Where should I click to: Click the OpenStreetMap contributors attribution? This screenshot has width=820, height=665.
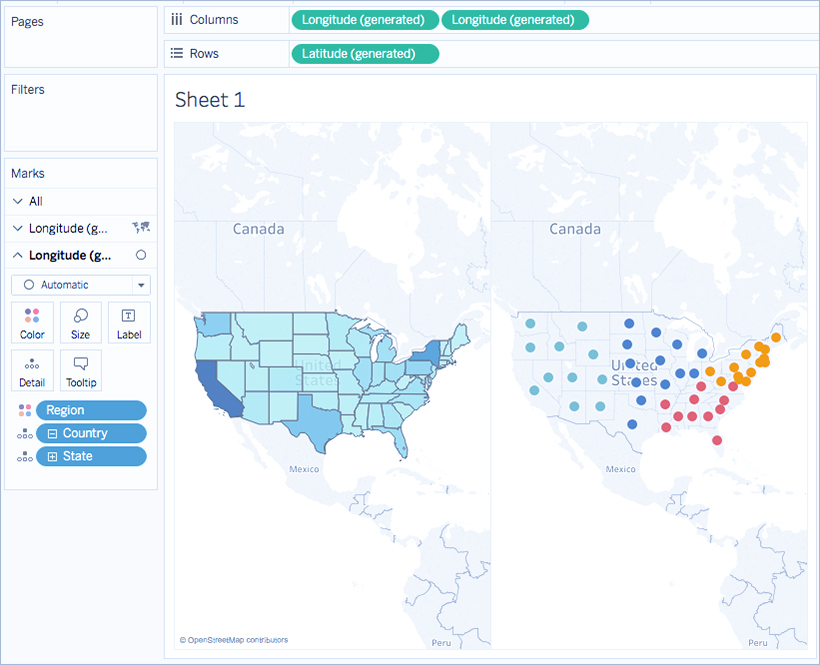233,640
